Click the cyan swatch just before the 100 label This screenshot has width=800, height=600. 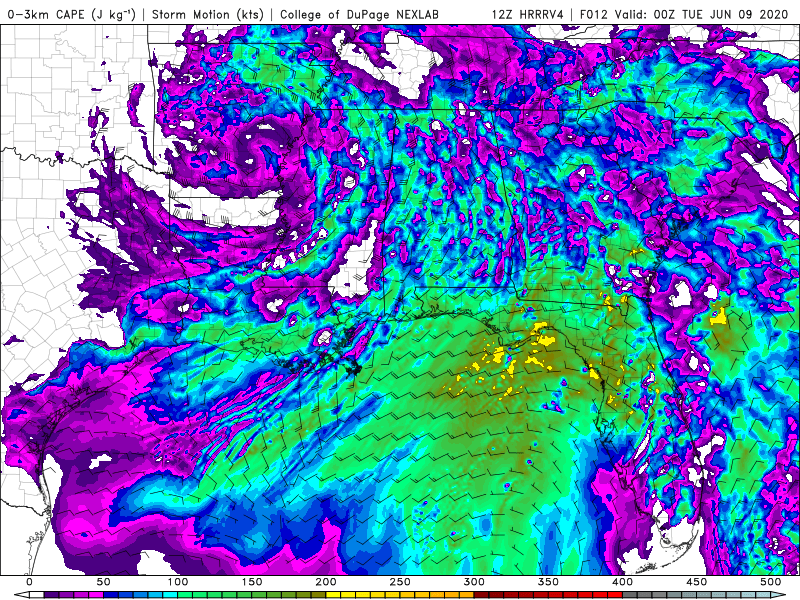(170, 595)
